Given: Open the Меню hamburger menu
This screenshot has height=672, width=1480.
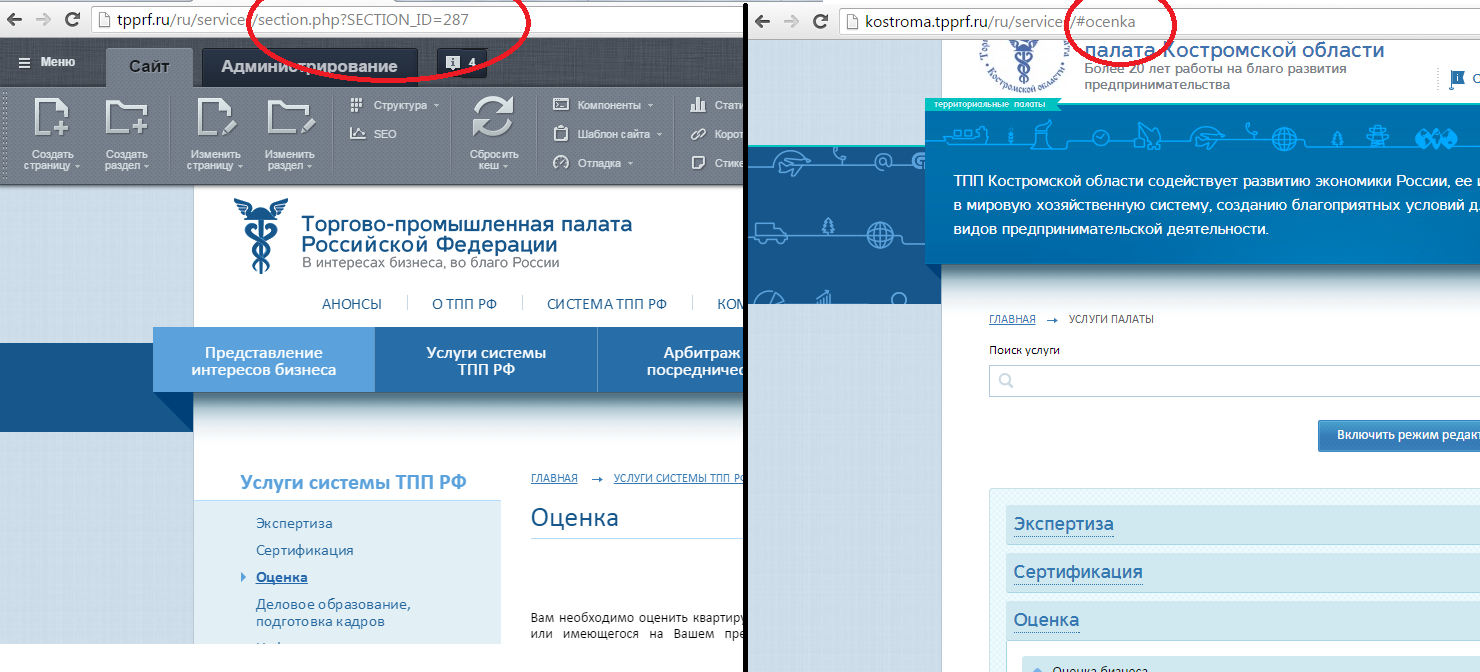Looking at the screenshot, I should point(47,62).
